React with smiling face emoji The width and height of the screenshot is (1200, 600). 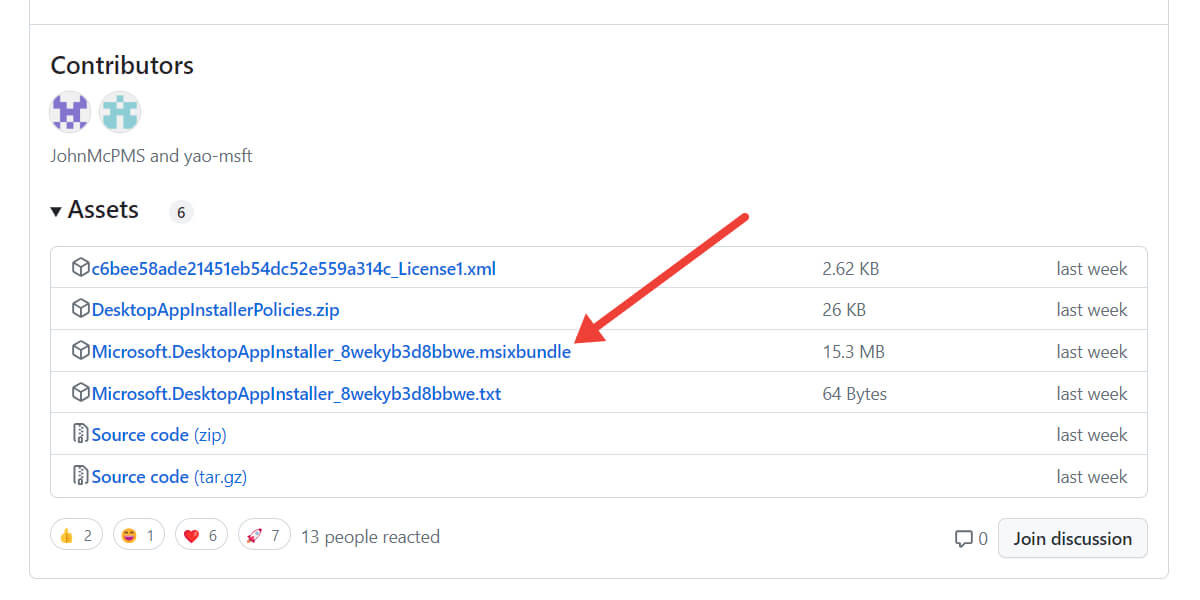click(139, 536)
